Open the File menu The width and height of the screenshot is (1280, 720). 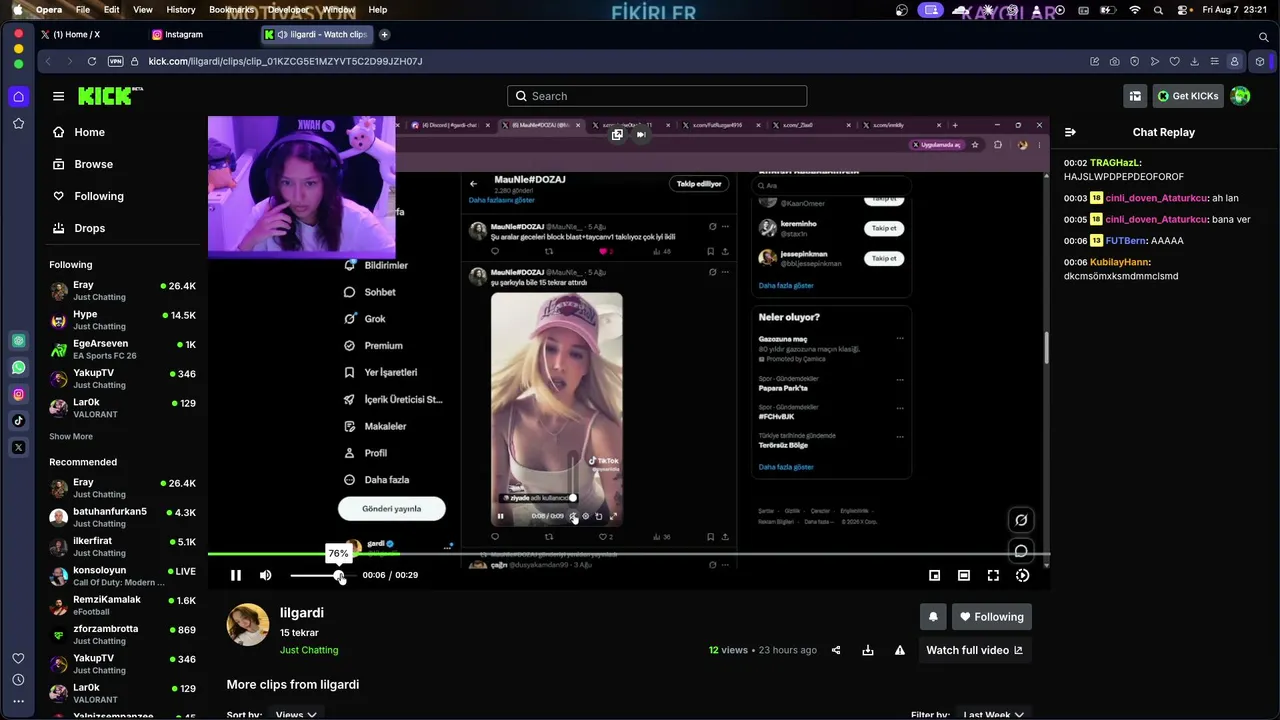tap(83, 10)
